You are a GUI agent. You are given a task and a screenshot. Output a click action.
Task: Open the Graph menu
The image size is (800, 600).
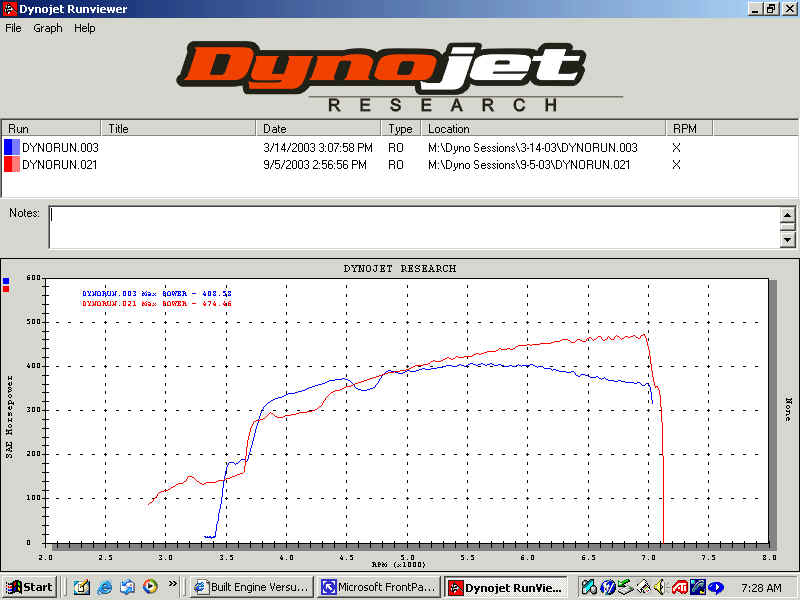point(47,28)
